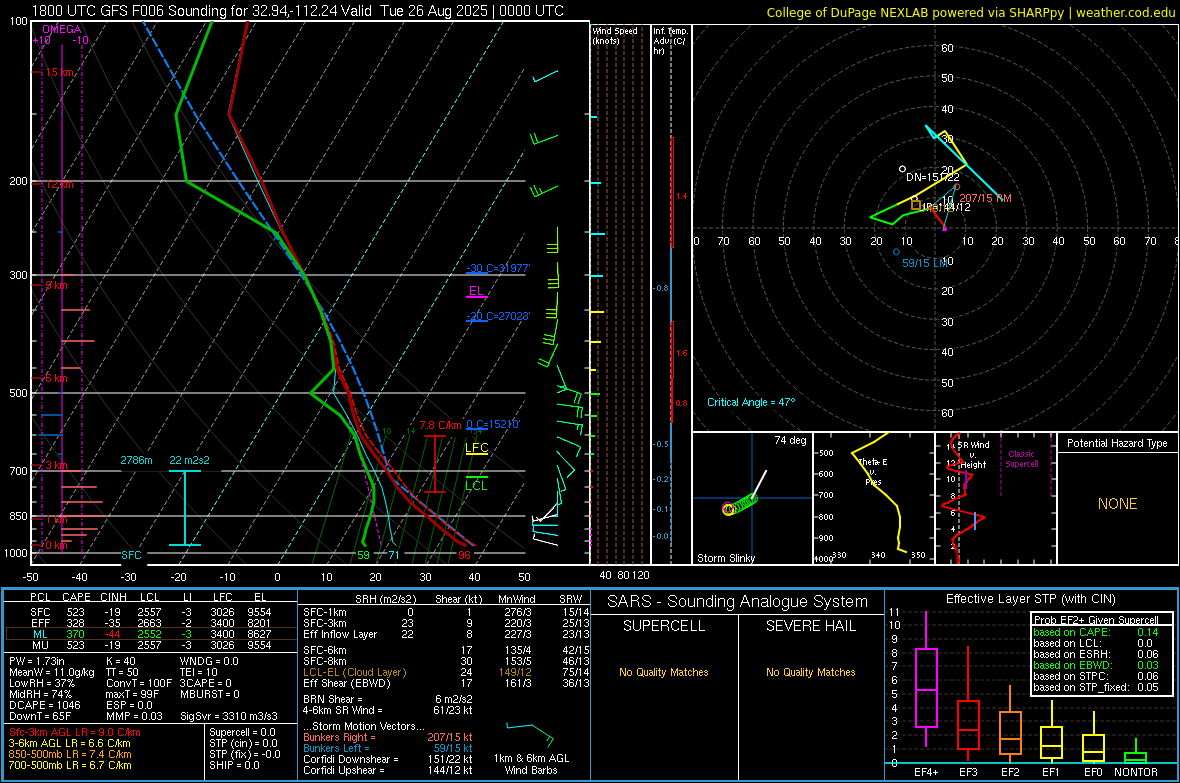Click the 'DN=151/22' hodograph label

tap(932, 177)
